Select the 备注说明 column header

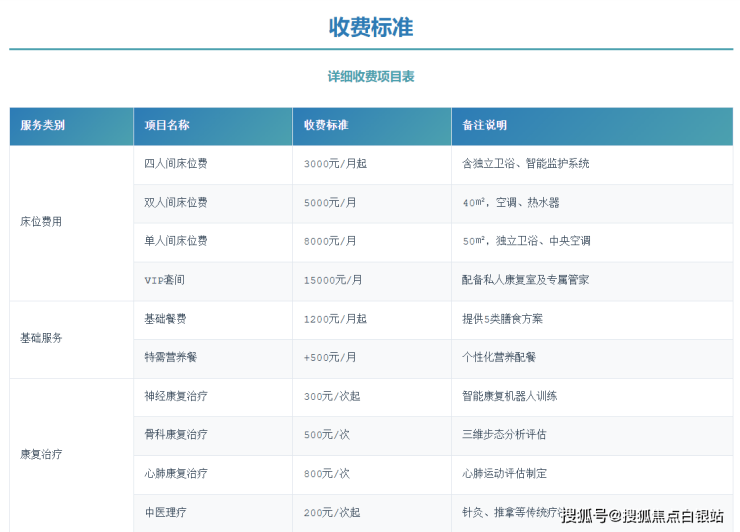(x=484, y=126)
